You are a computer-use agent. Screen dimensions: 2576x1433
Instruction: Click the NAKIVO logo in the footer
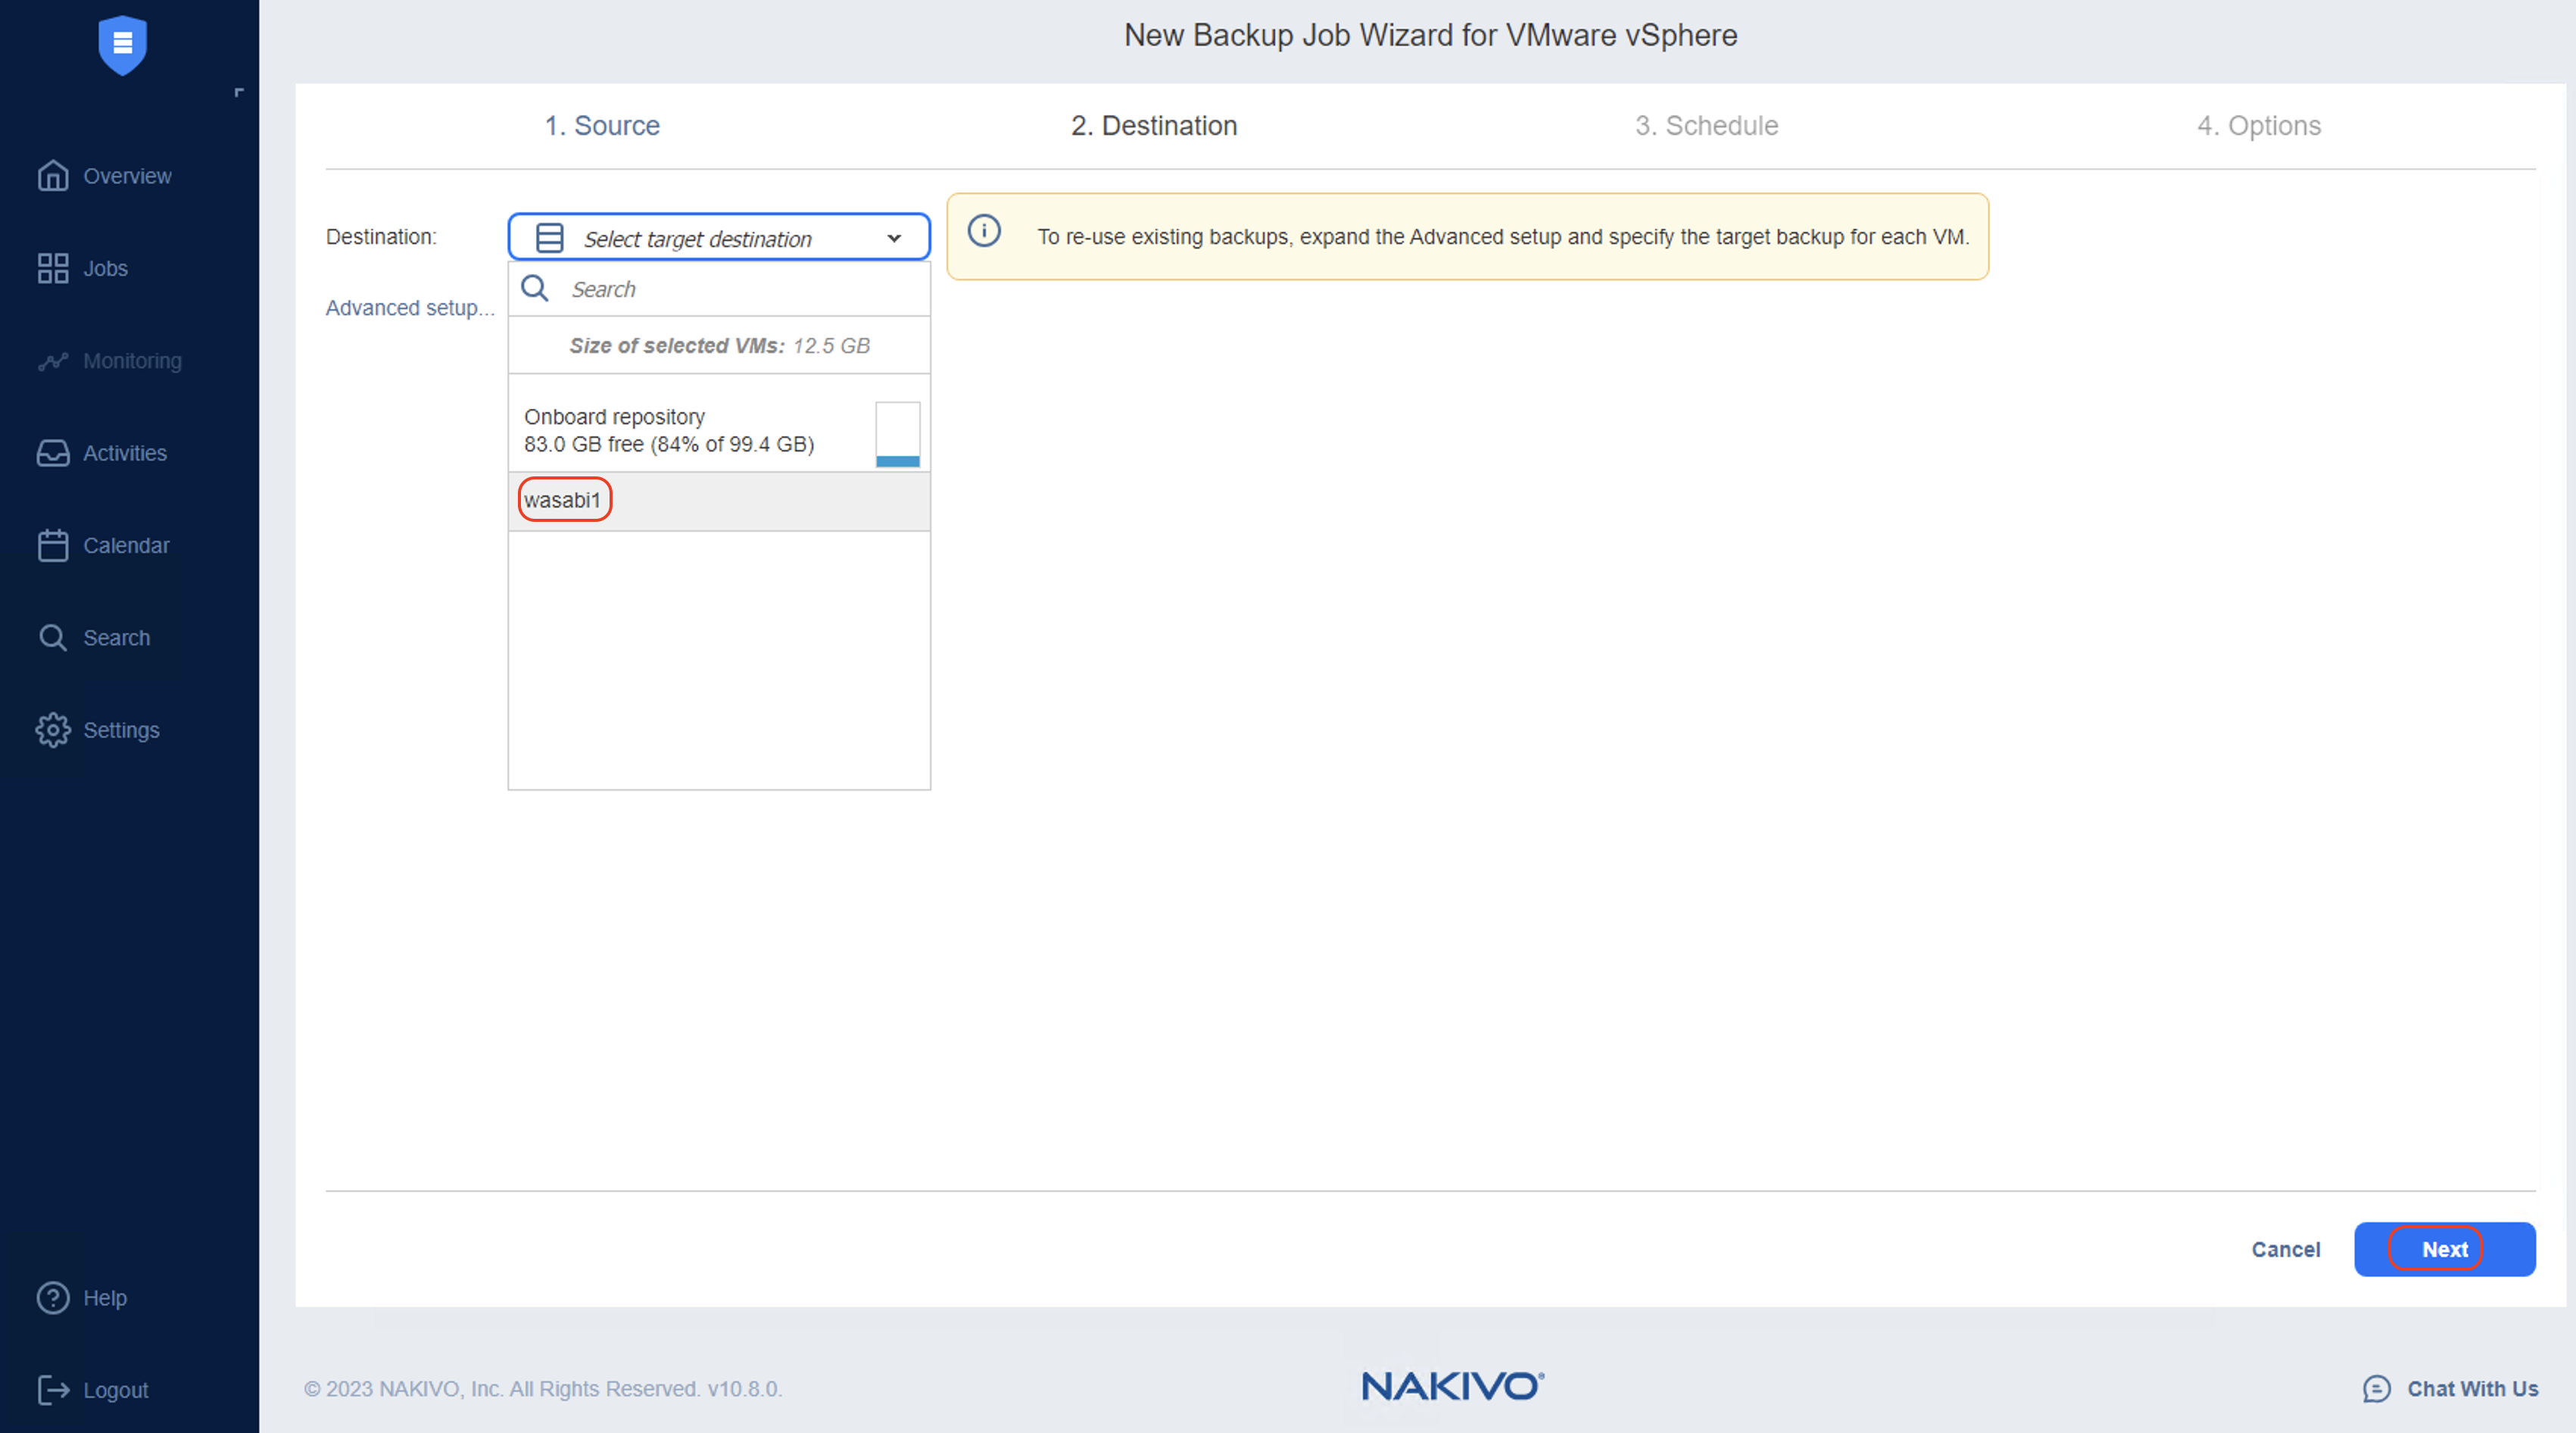click(x=1453, y=1386)
